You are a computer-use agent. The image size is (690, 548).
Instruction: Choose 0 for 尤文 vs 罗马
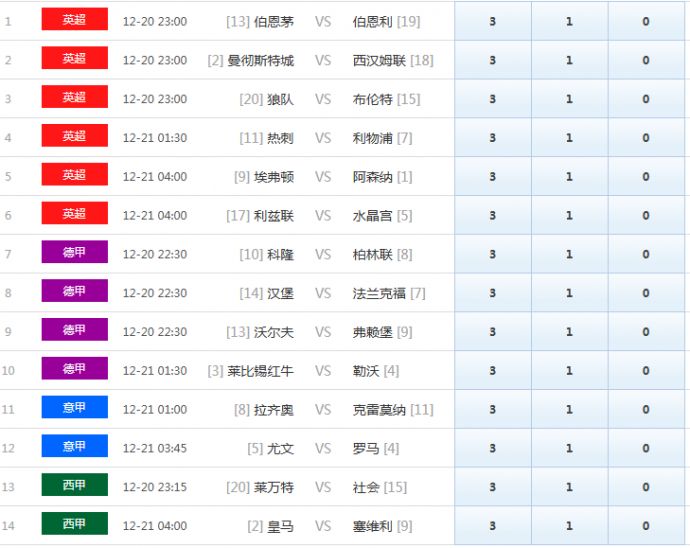coord(646,448)
